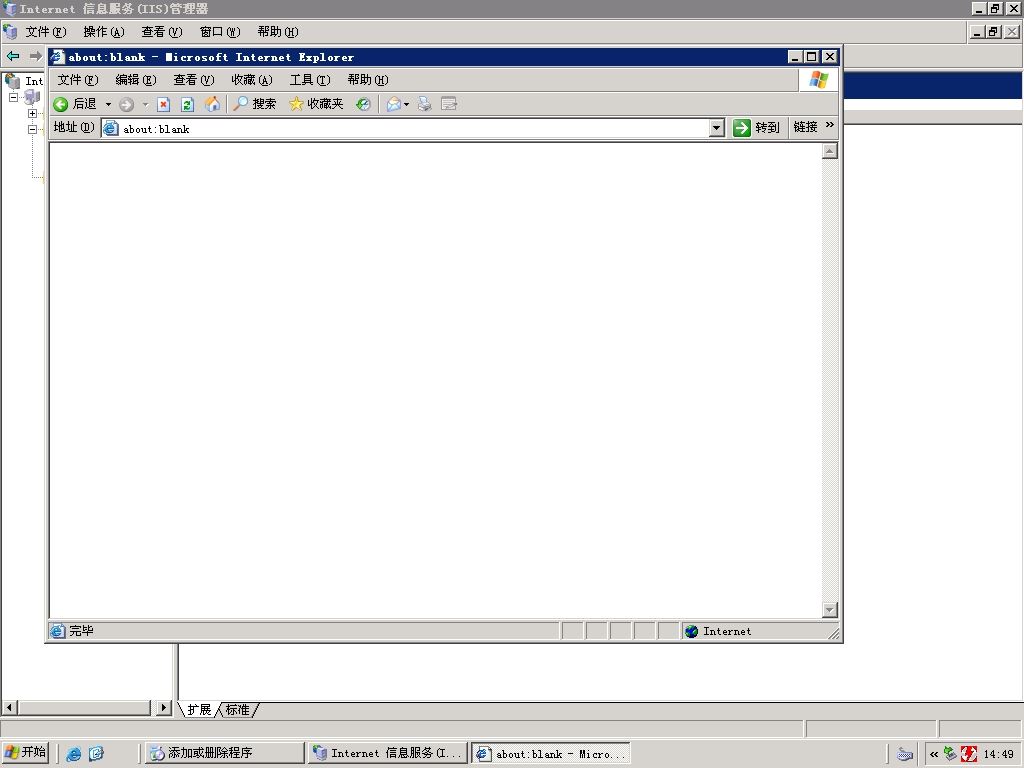This screenshot has height=768, width=1024.
Task: Click the Refresh page icon
Action: [187, 104]
